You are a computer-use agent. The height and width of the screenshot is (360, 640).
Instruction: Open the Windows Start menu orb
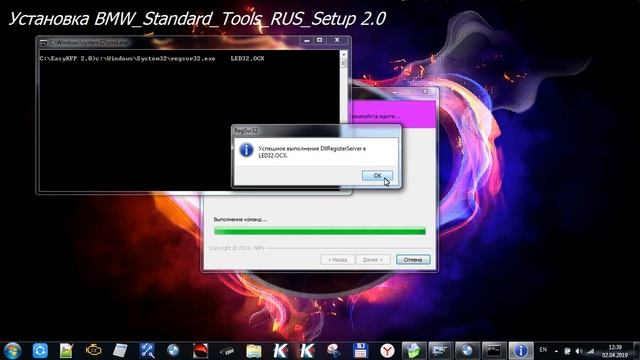point(12,351)
